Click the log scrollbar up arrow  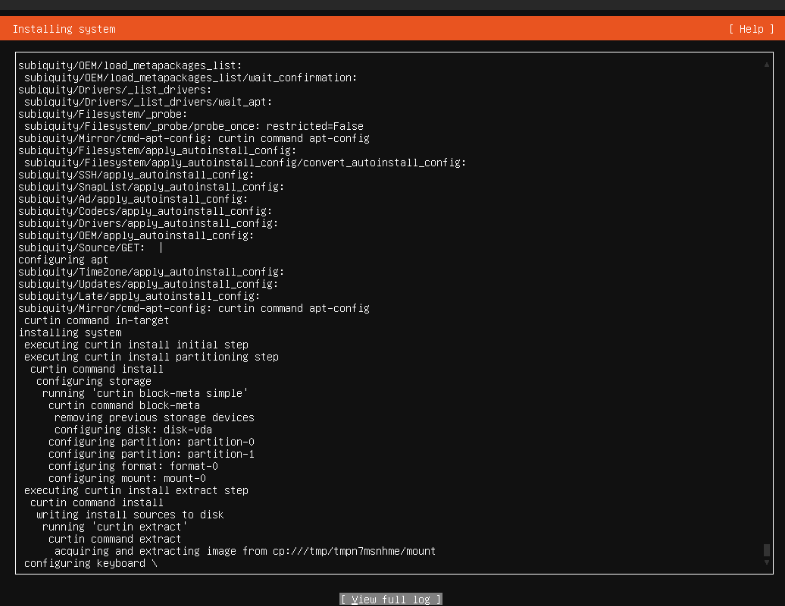(766, 64)
